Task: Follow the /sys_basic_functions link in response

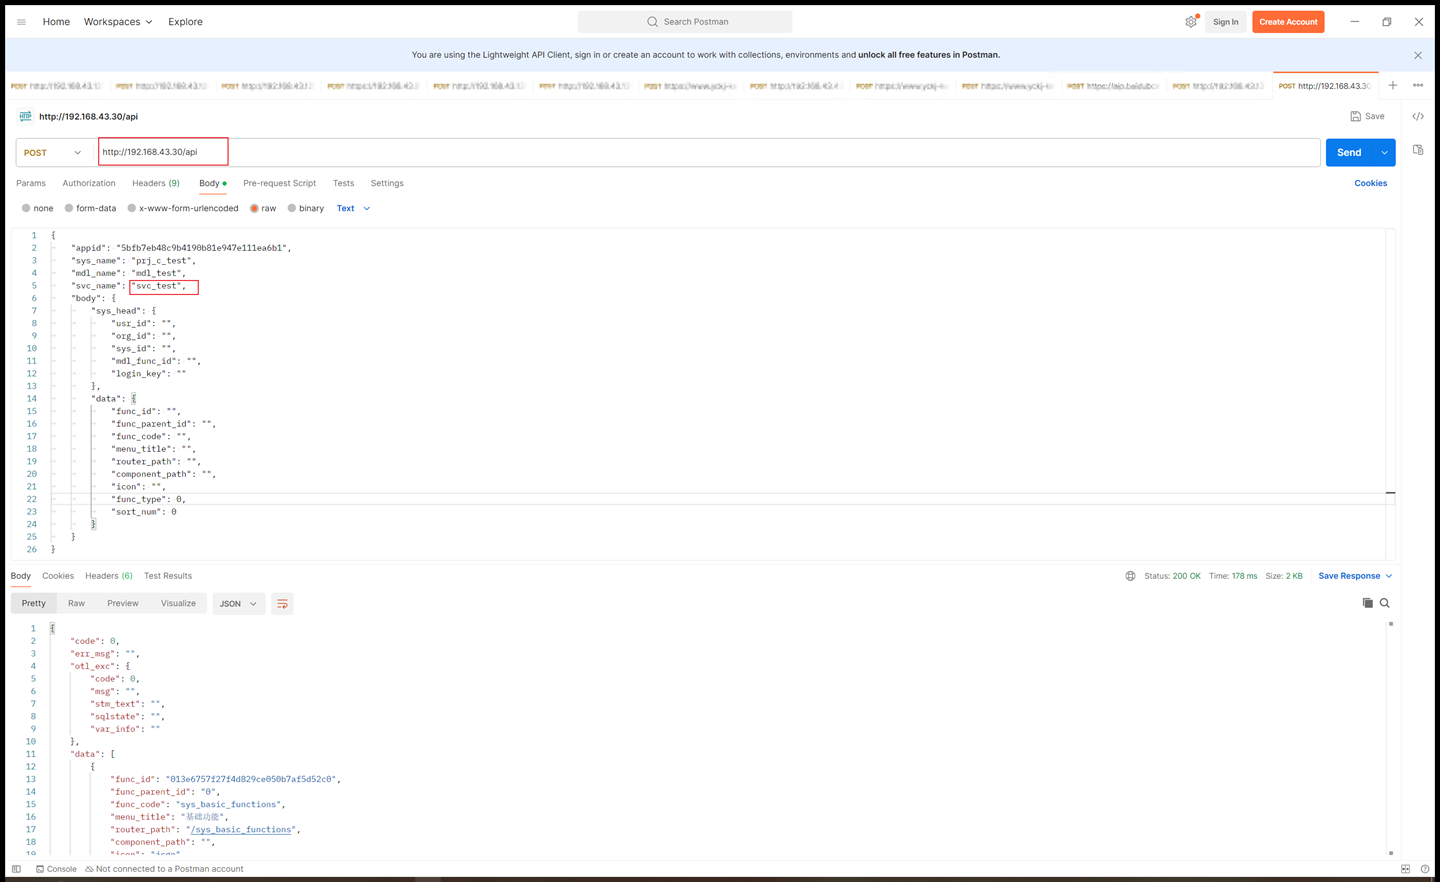Action: click(x=242, y=830)
